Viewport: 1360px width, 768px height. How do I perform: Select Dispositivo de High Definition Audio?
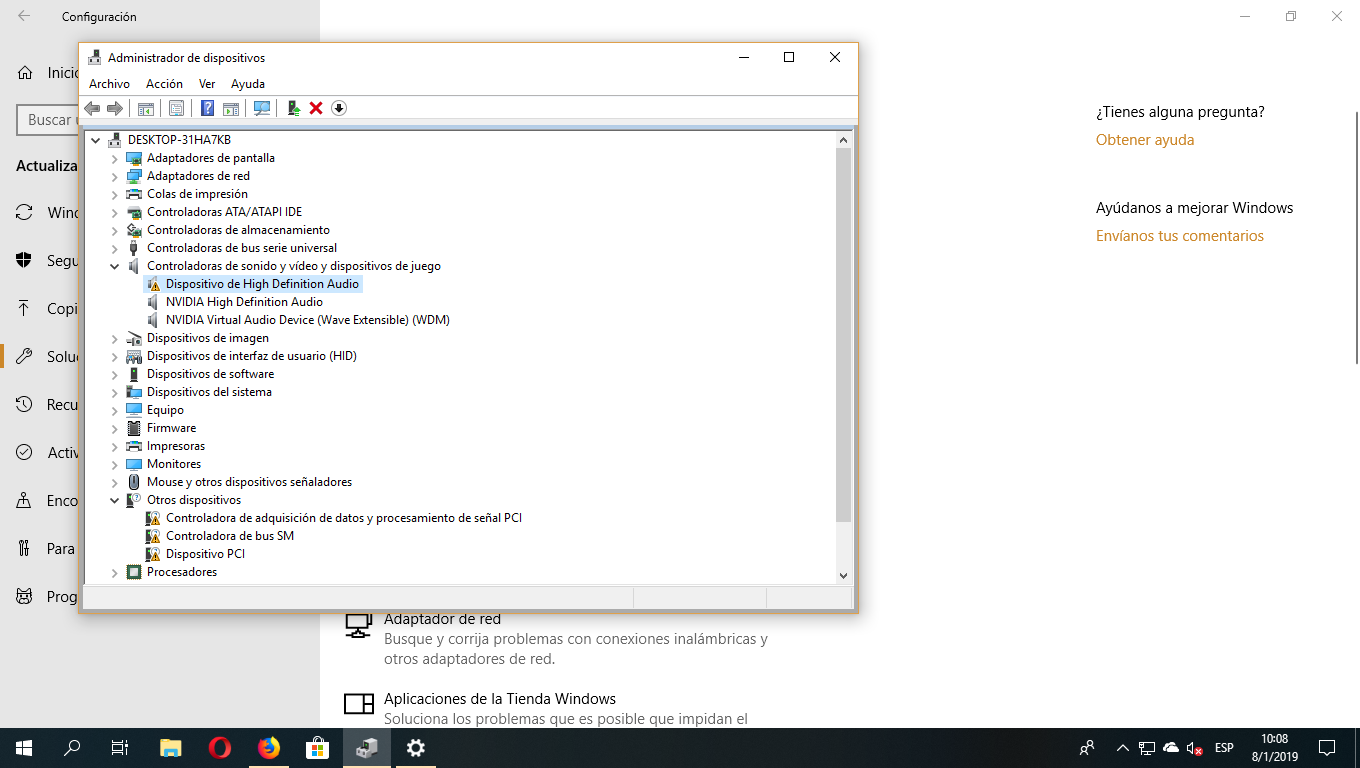[262, 284]
